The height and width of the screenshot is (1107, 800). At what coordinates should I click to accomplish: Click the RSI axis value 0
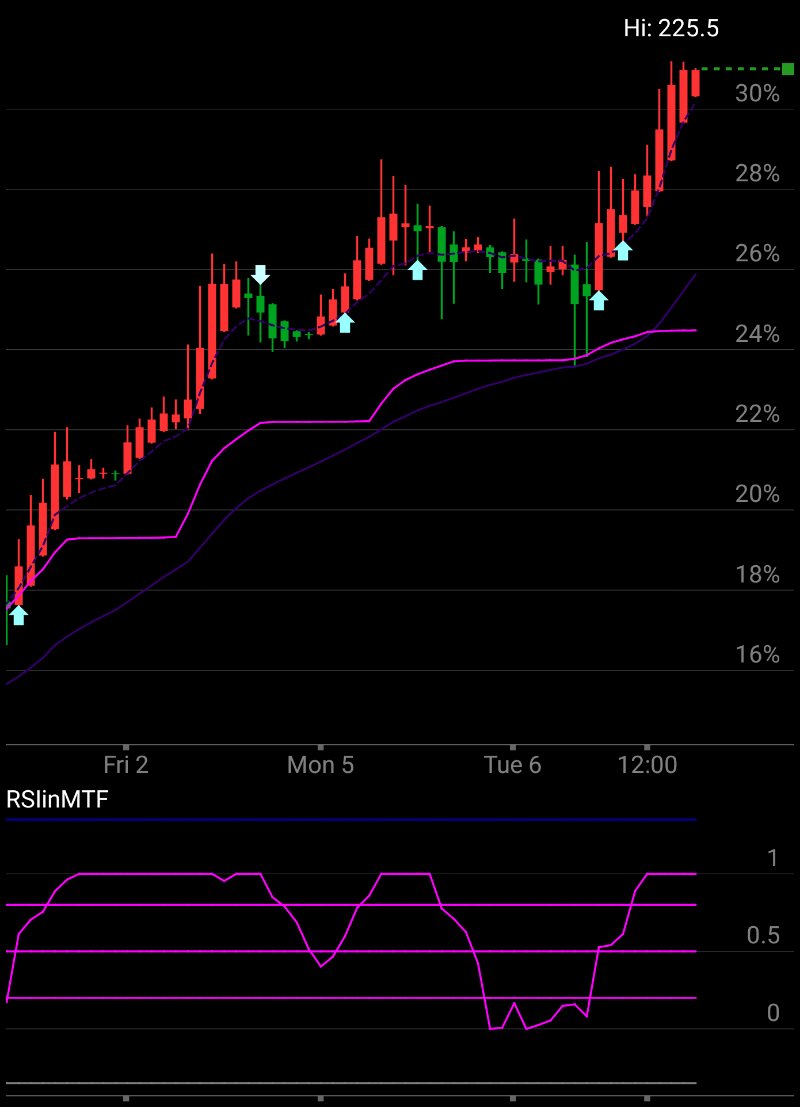coord(772,1013)
